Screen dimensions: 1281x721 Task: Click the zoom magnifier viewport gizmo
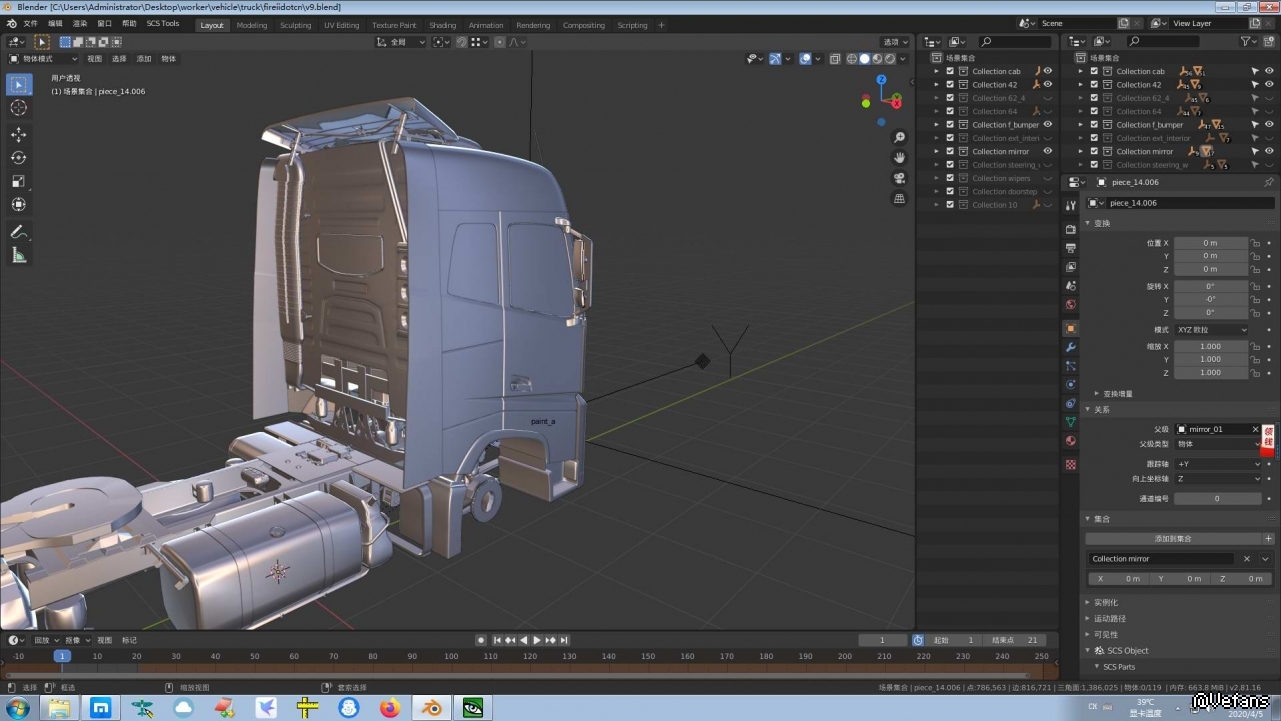(x=899, y=137)
